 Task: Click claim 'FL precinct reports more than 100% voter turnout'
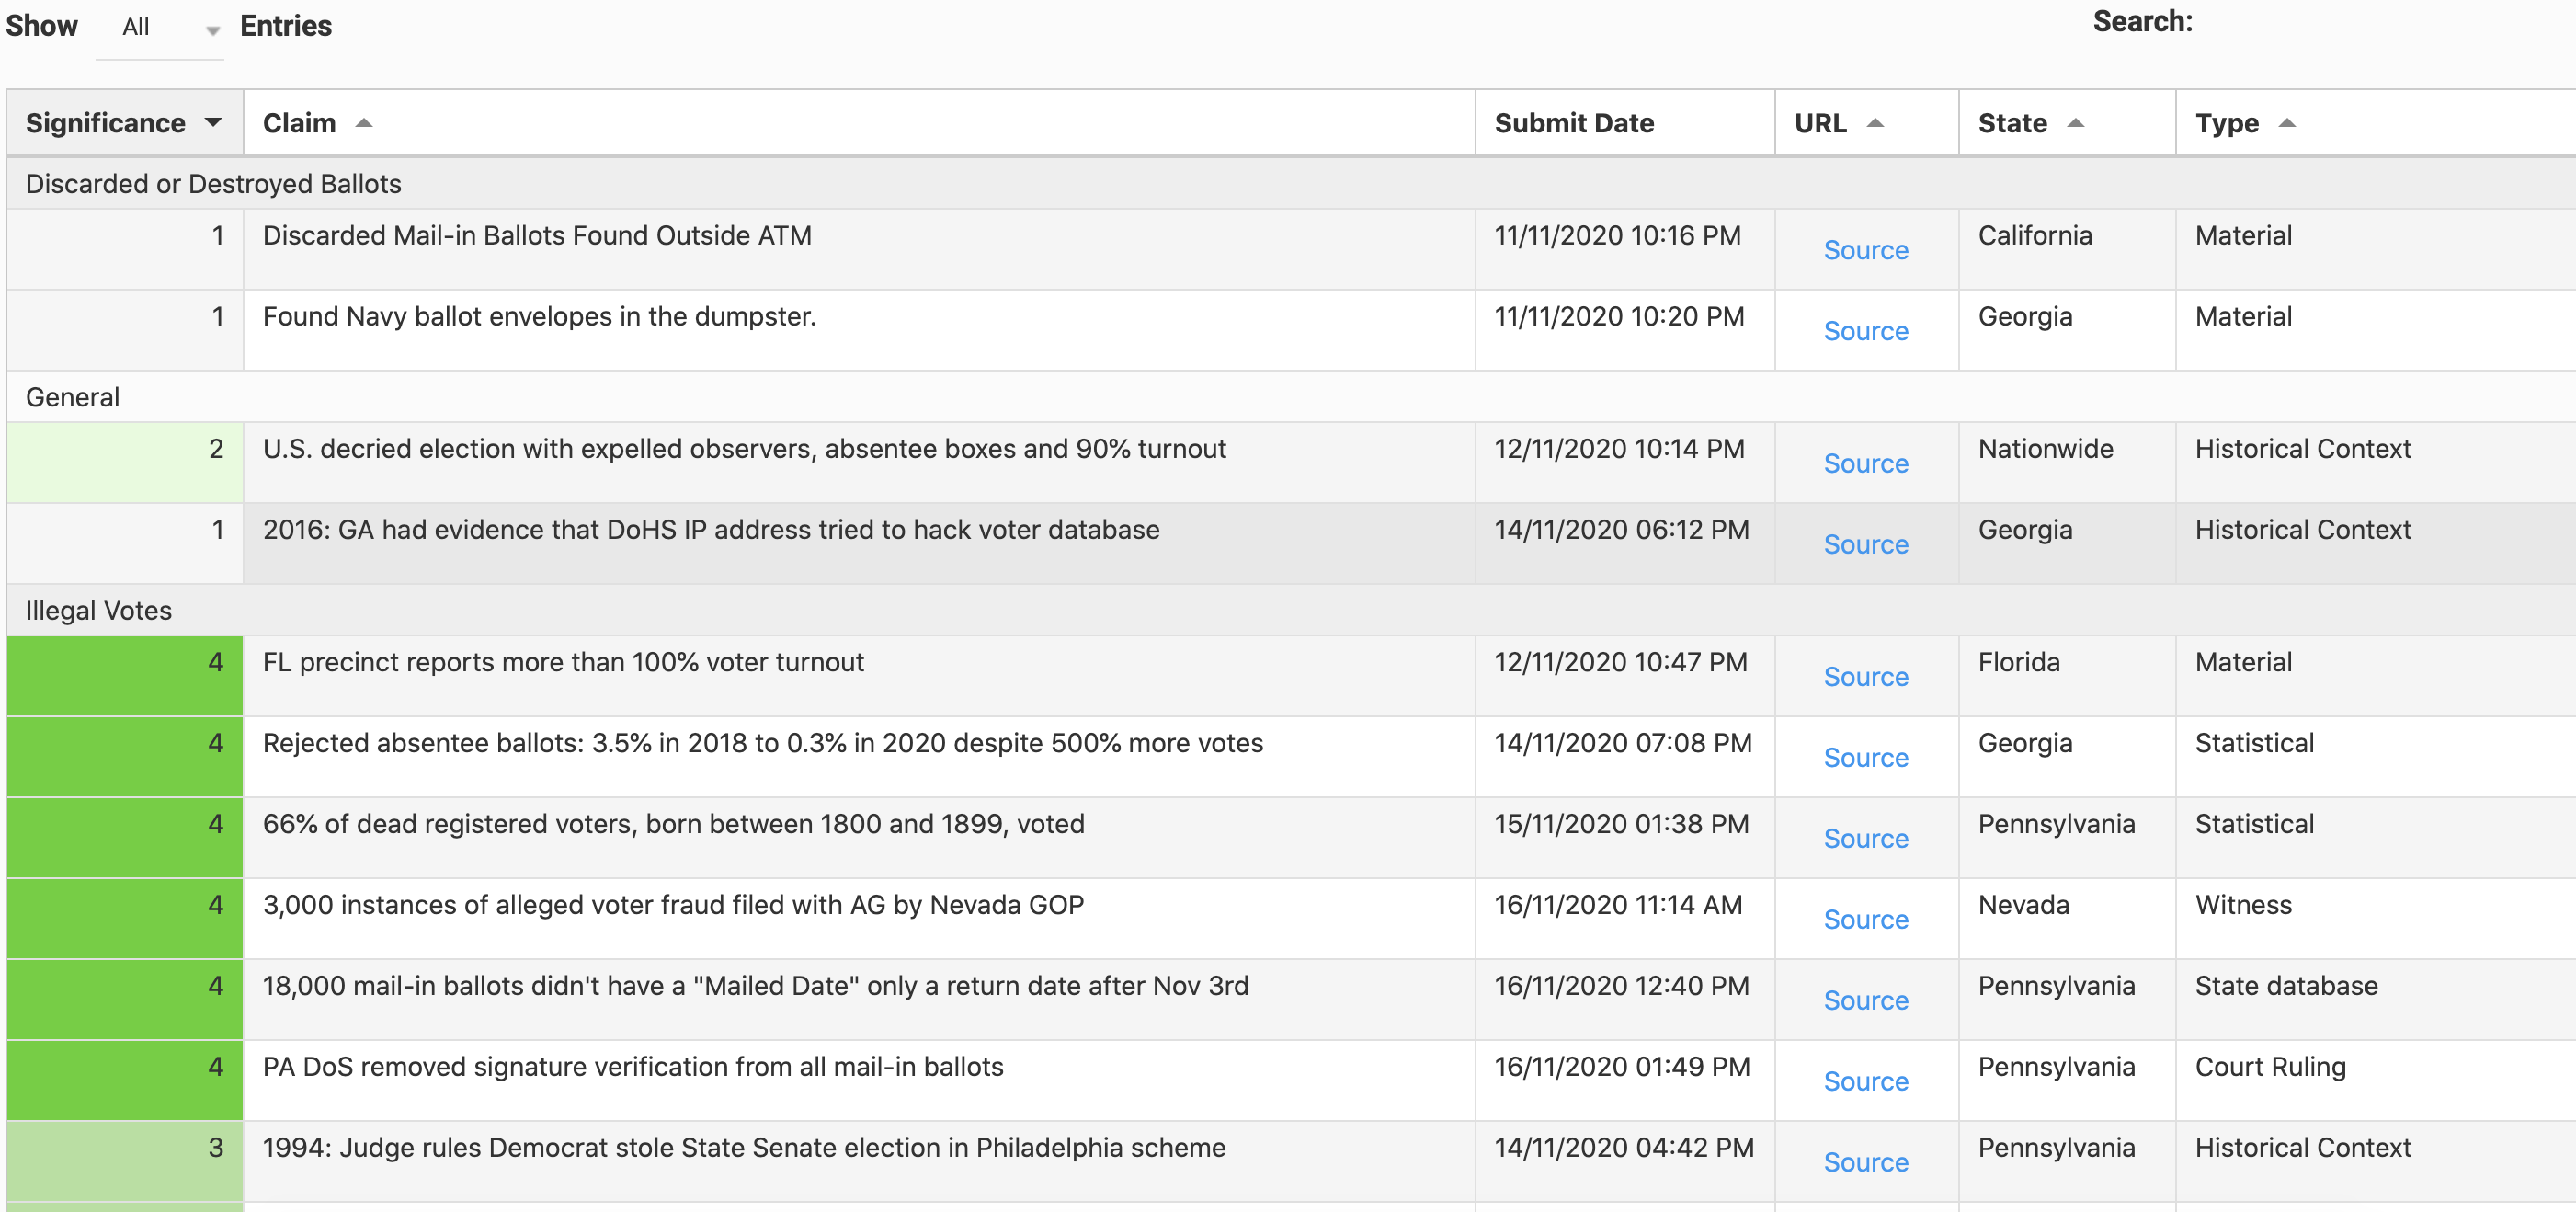pyautogui.click(x=563, y=663)
